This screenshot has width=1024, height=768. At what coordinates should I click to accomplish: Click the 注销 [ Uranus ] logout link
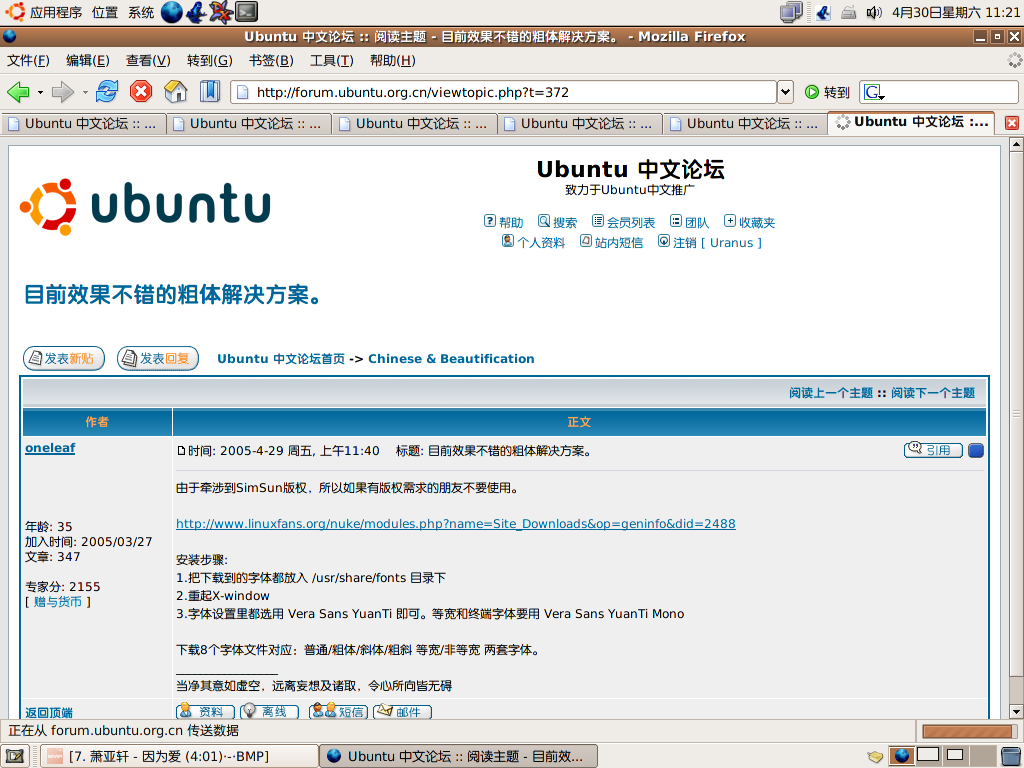(710, 242)
